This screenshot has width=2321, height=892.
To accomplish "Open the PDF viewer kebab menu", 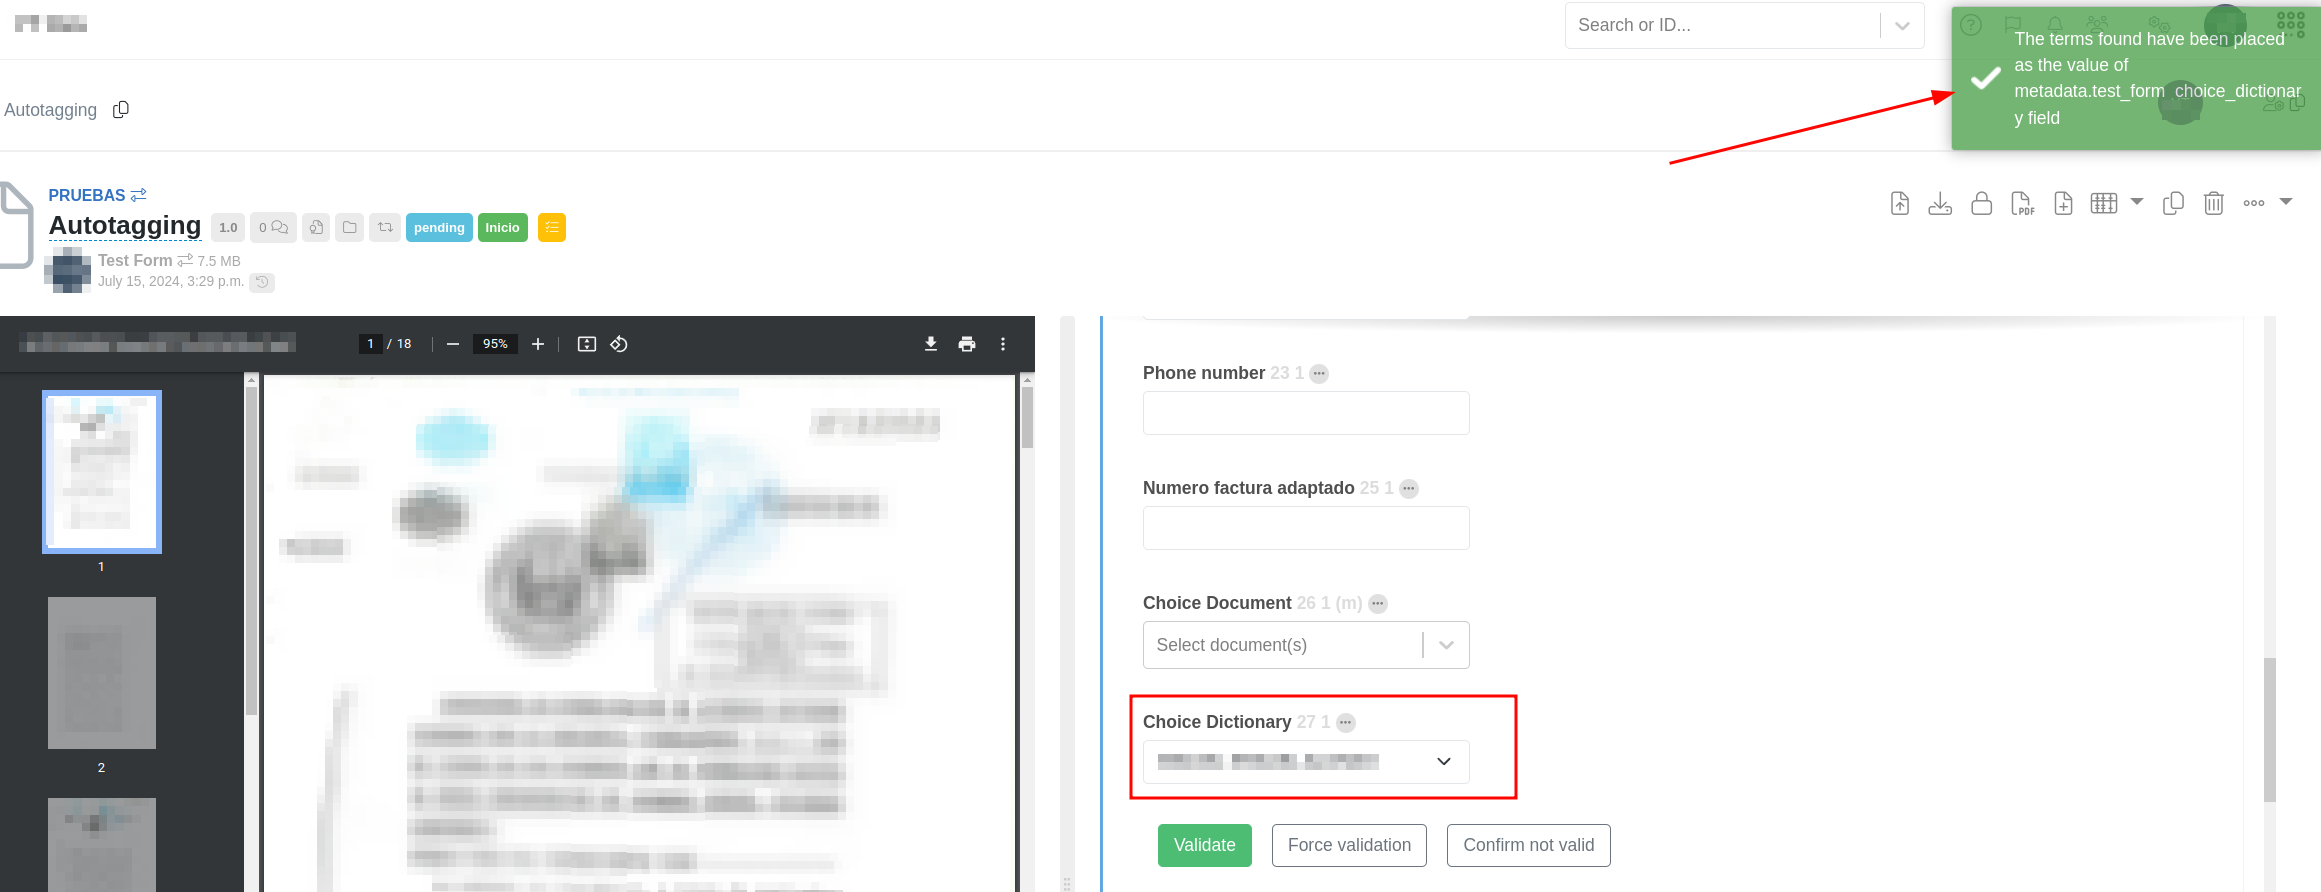I will point(1003,344).
